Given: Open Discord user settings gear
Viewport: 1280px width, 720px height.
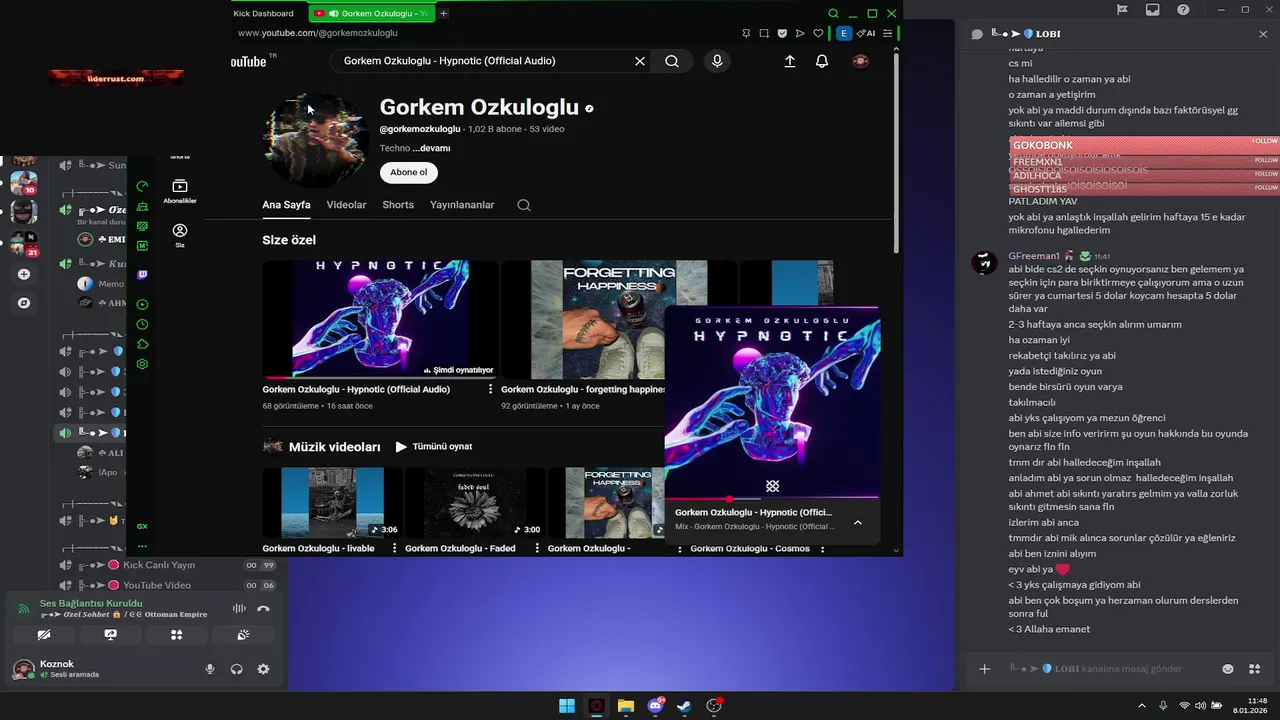Looking at the screenshot, I should point(263,669).
